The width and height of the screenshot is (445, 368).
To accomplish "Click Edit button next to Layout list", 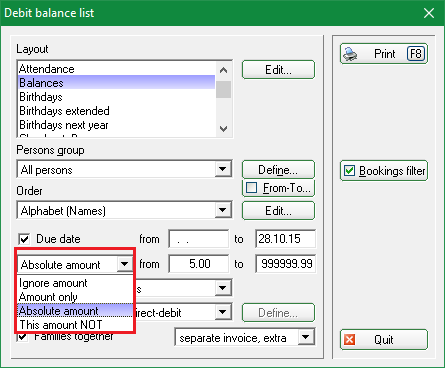I will (x=278, y=70).
